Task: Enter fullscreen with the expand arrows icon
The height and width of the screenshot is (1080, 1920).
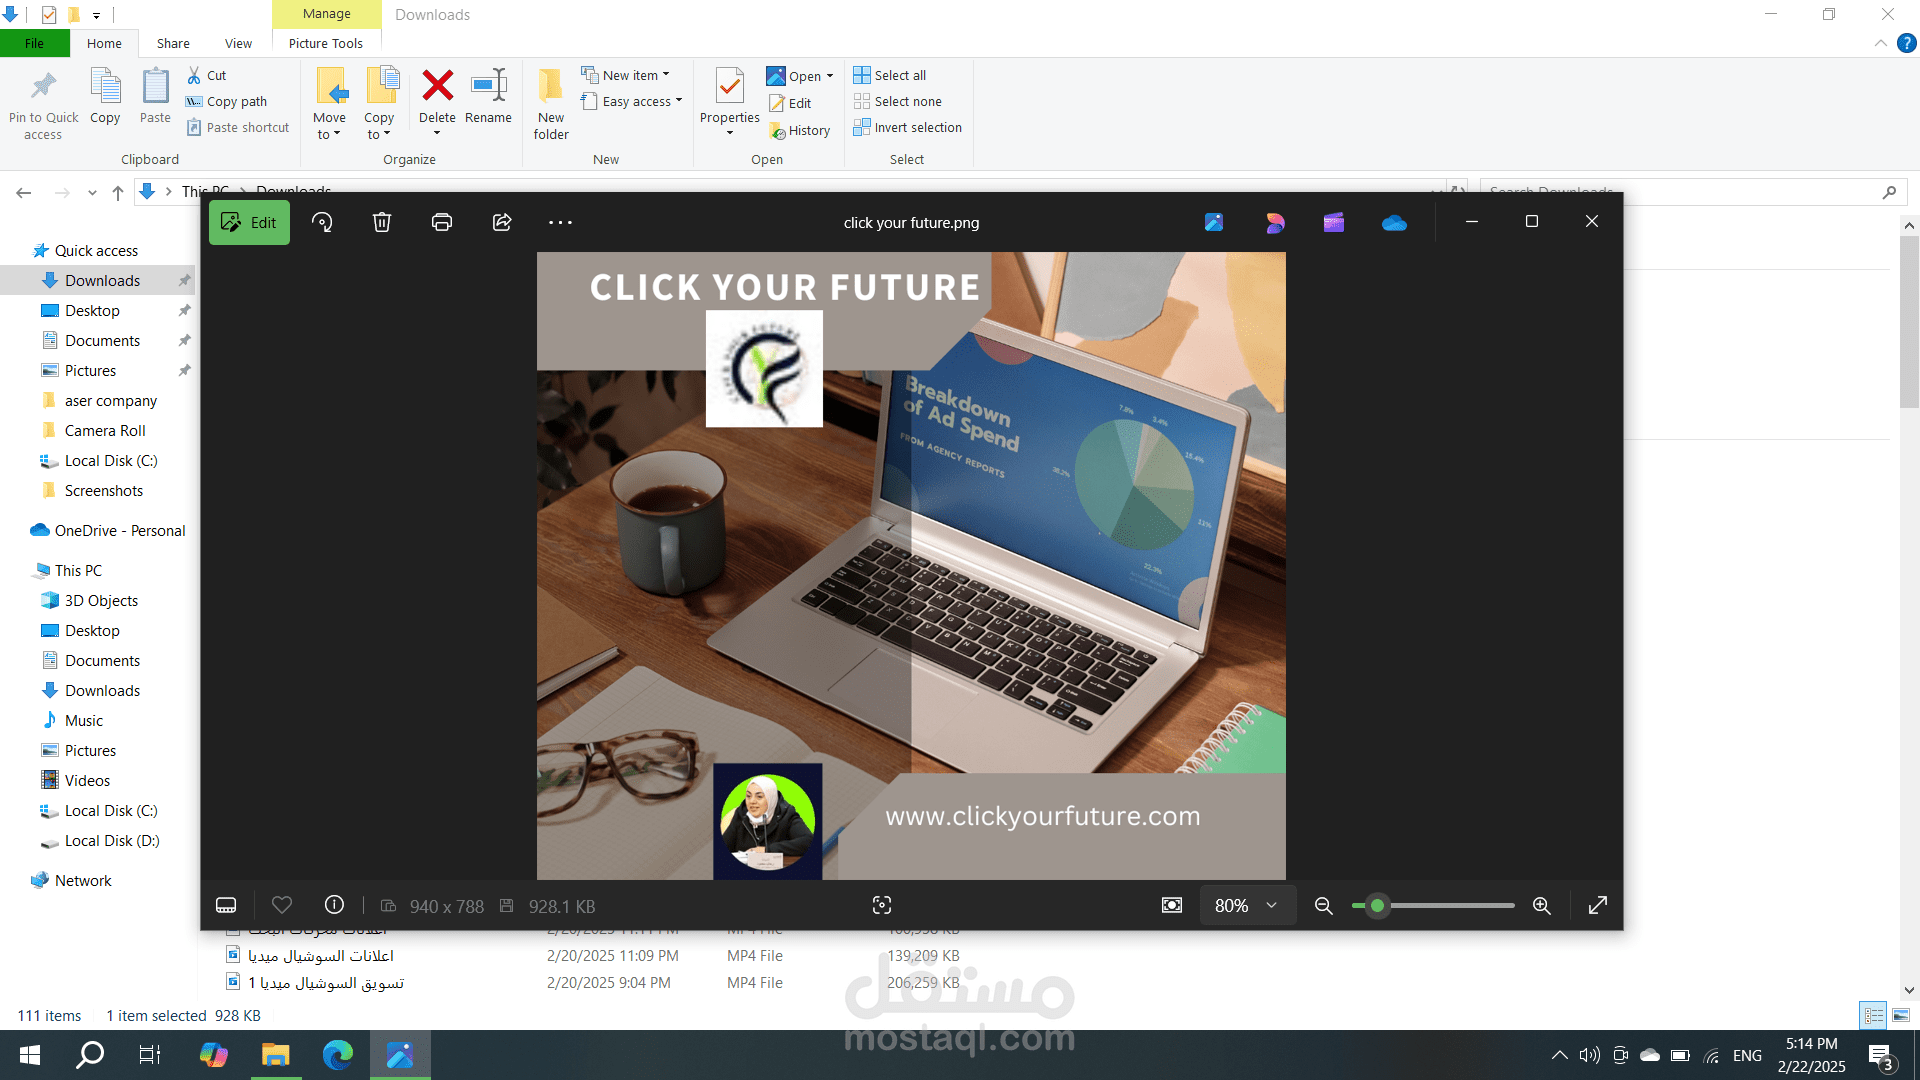Action: (x=1598, y=905)
